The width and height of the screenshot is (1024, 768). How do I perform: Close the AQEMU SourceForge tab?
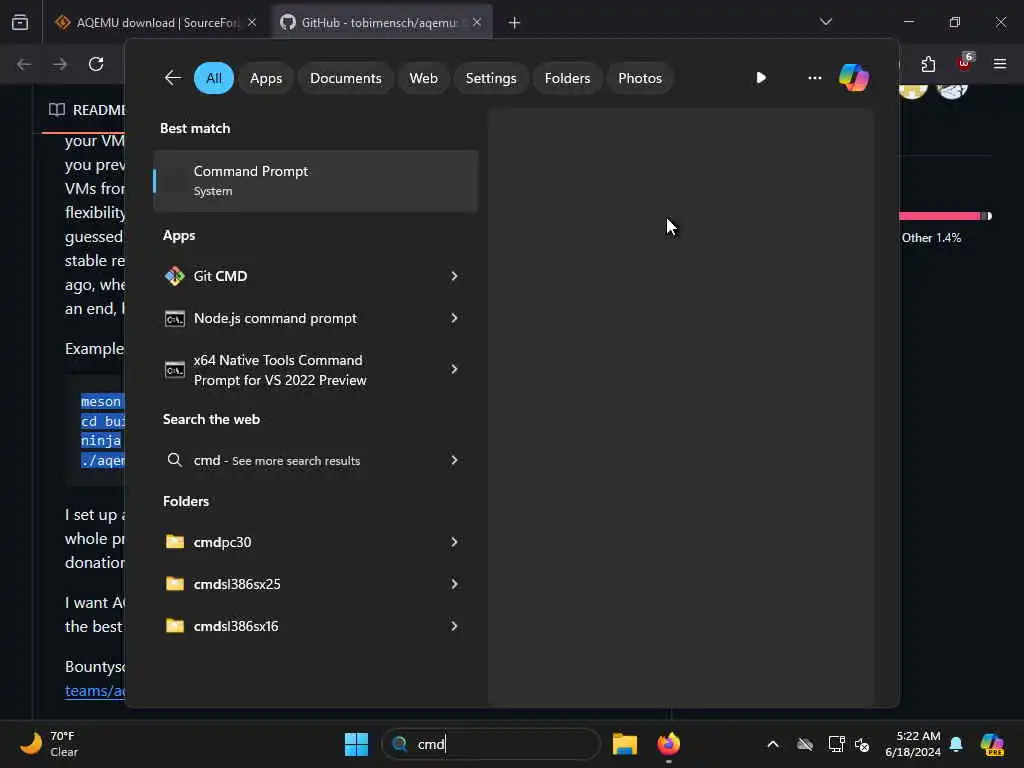point(252,22)
